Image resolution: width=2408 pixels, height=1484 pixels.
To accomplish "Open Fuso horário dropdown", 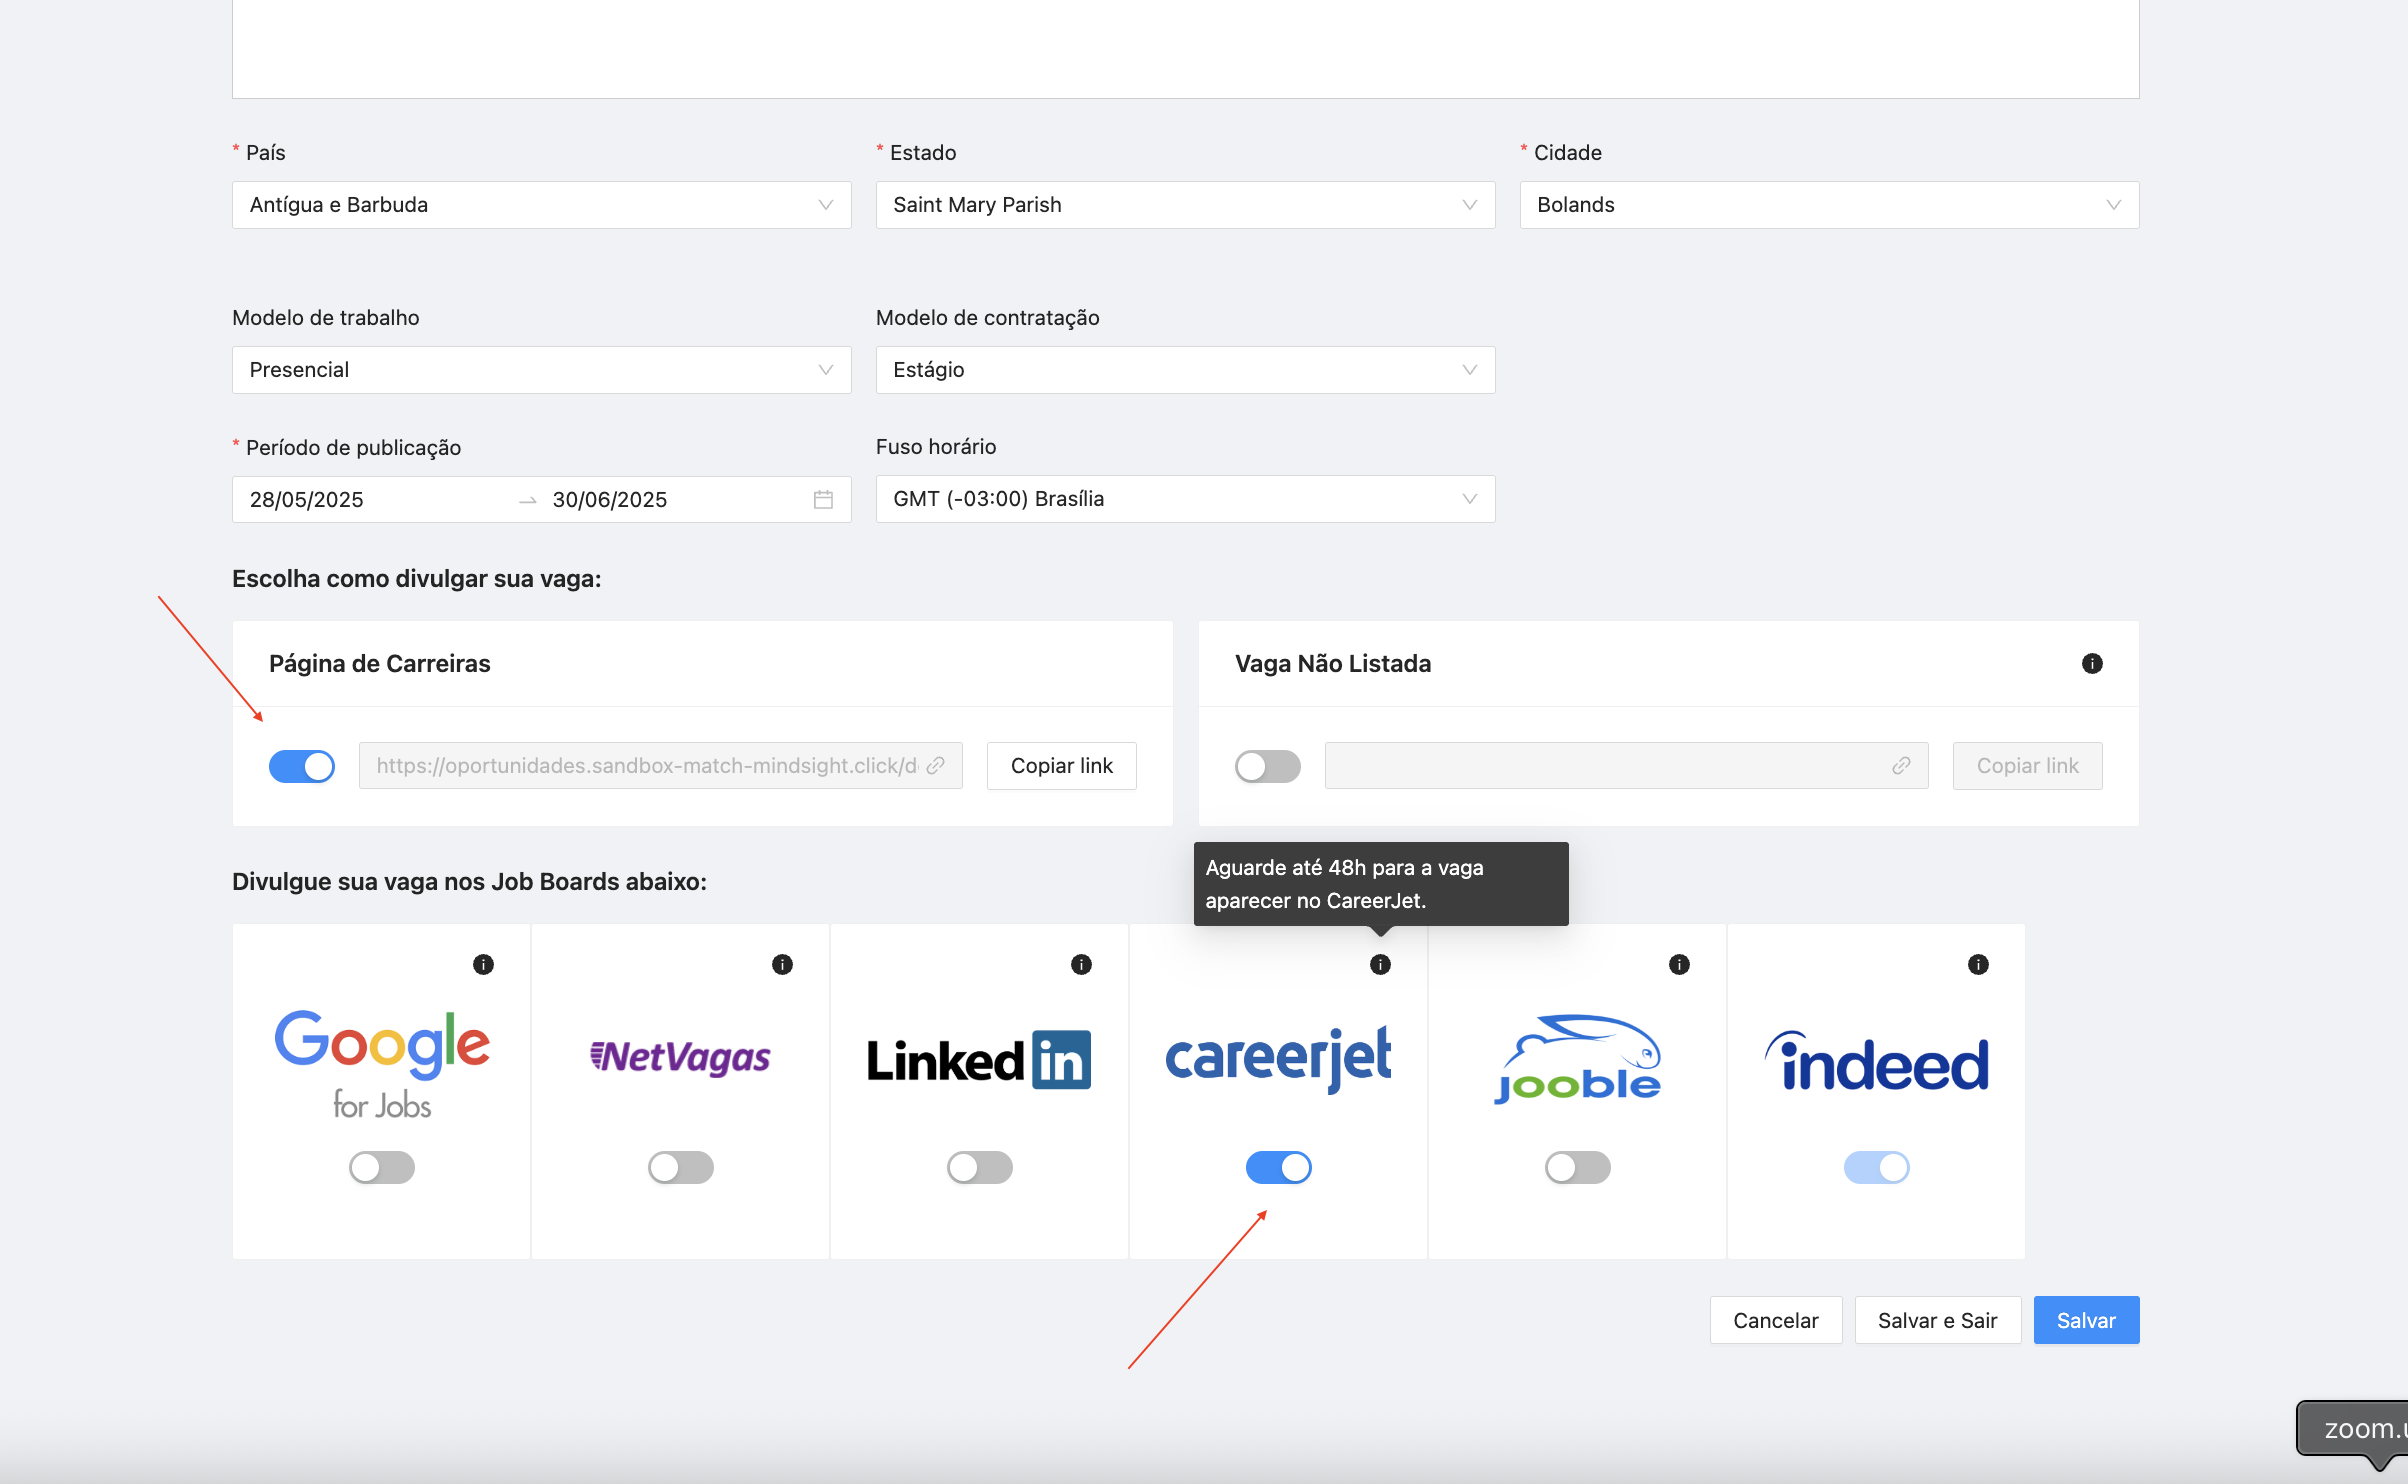I will [x=1186, y=499].
